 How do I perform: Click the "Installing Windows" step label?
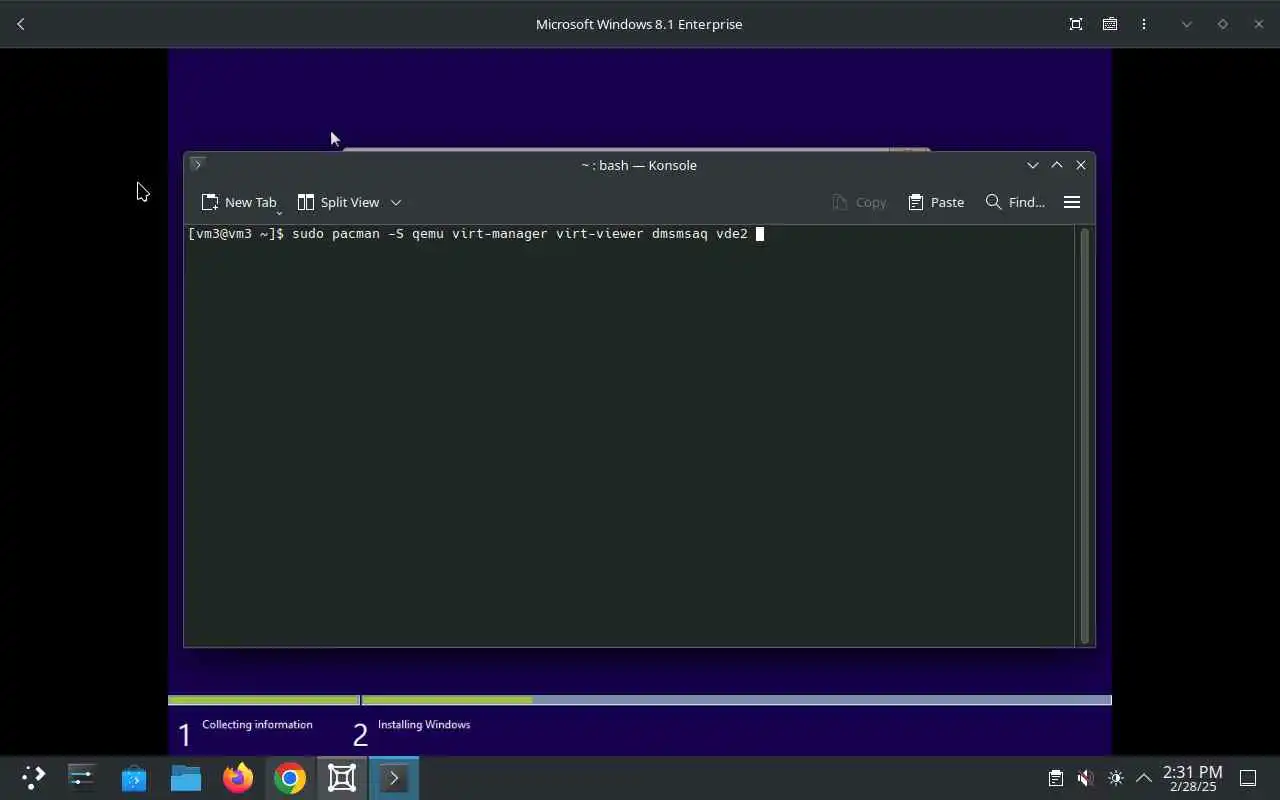tap(424, 724)
